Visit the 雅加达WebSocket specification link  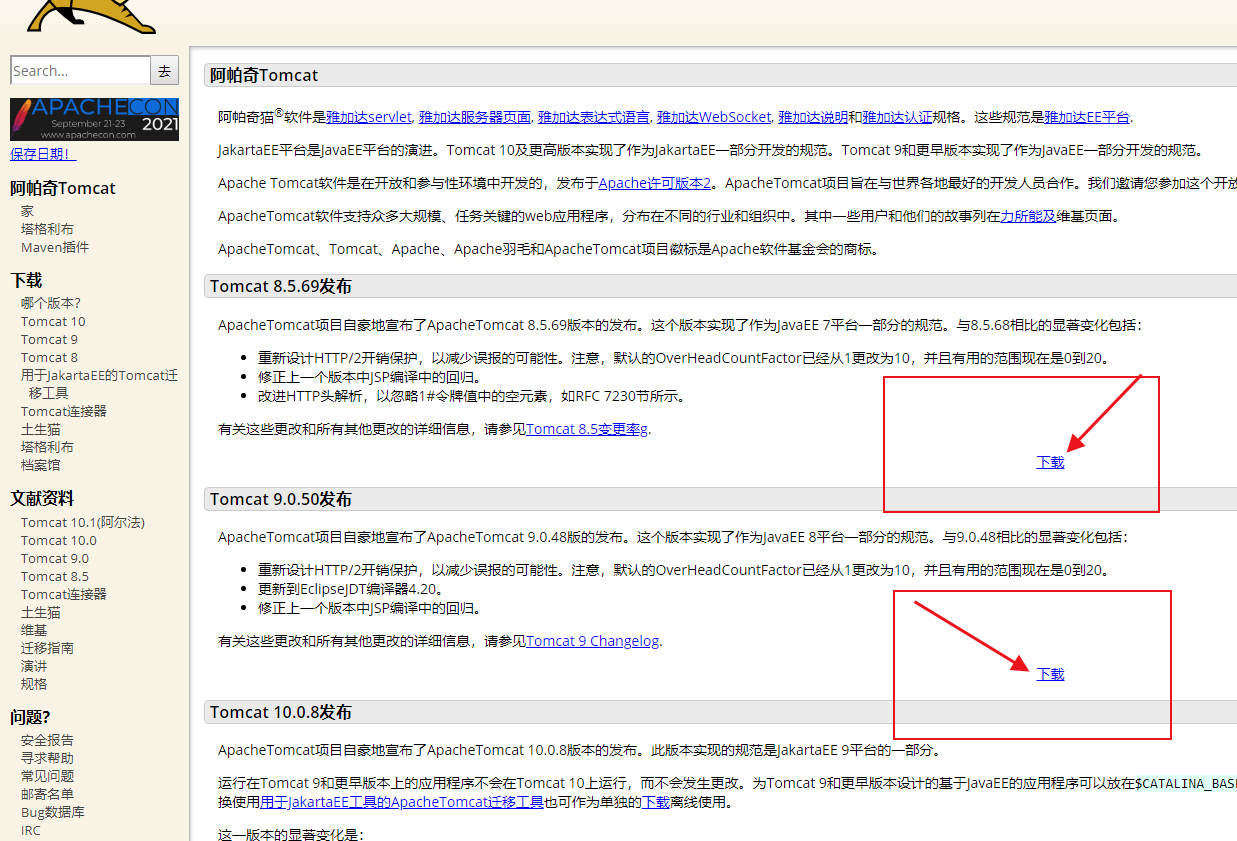[714, 117]
